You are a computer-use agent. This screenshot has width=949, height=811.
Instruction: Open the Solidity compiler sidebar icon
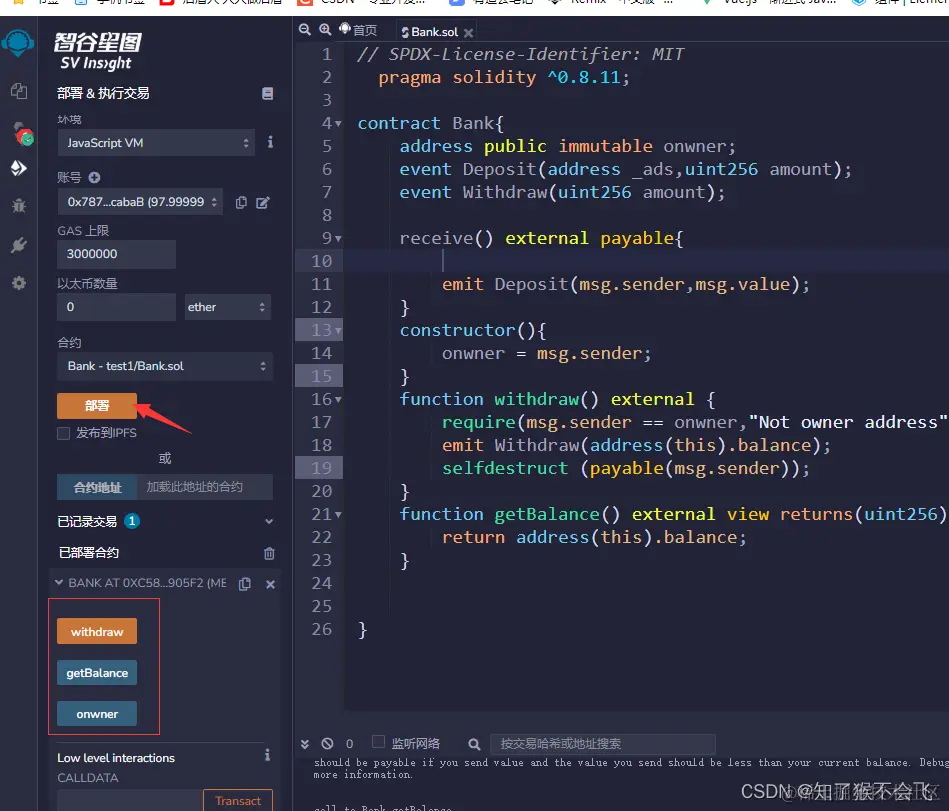(22, 134)
